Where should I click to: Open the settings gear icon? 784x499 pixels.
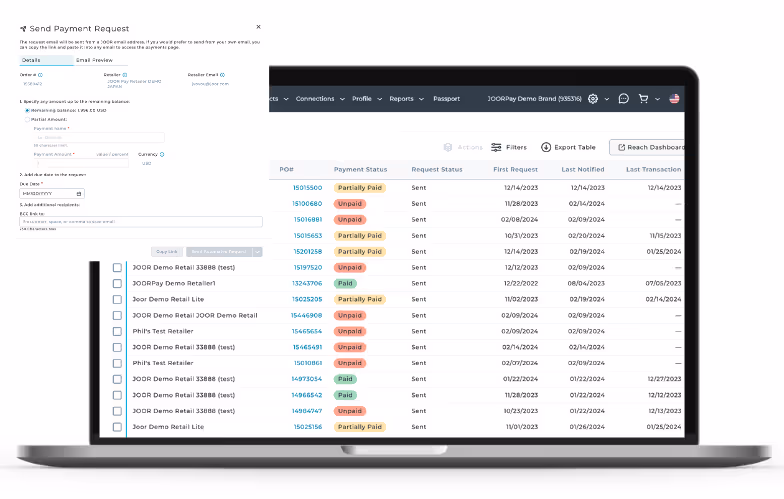(593, 98)
